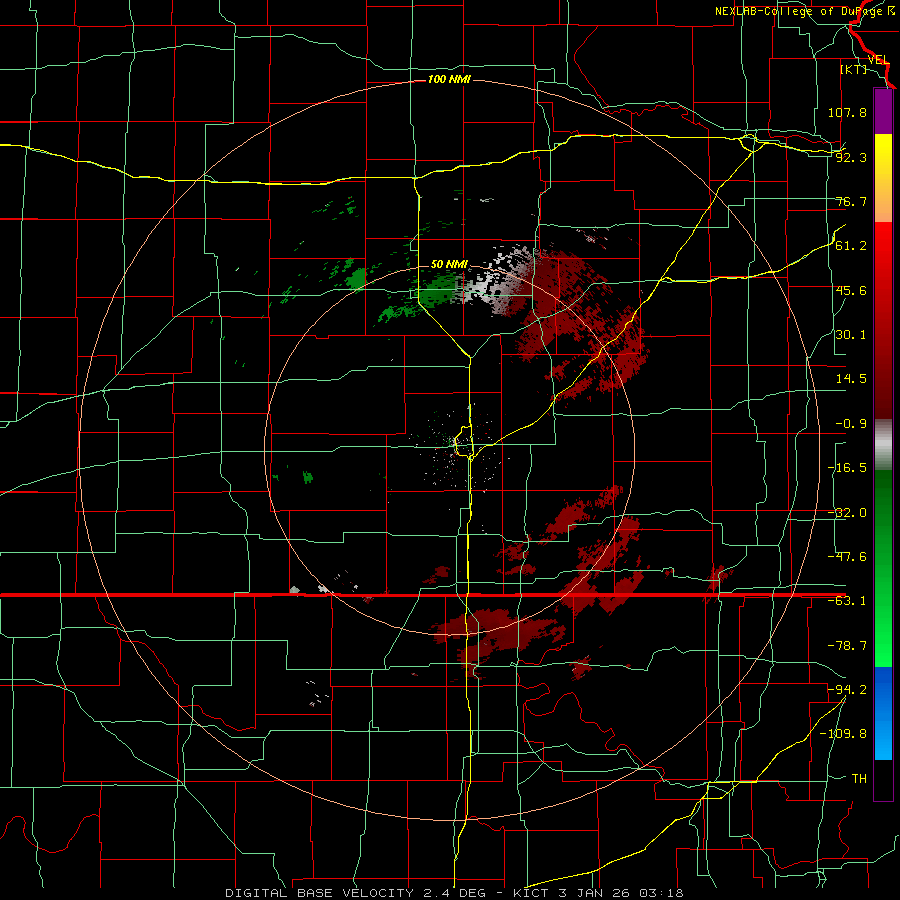Select the 76.7 velocity scale value
The height and width of the screenshot is (900, 900).
851,201
